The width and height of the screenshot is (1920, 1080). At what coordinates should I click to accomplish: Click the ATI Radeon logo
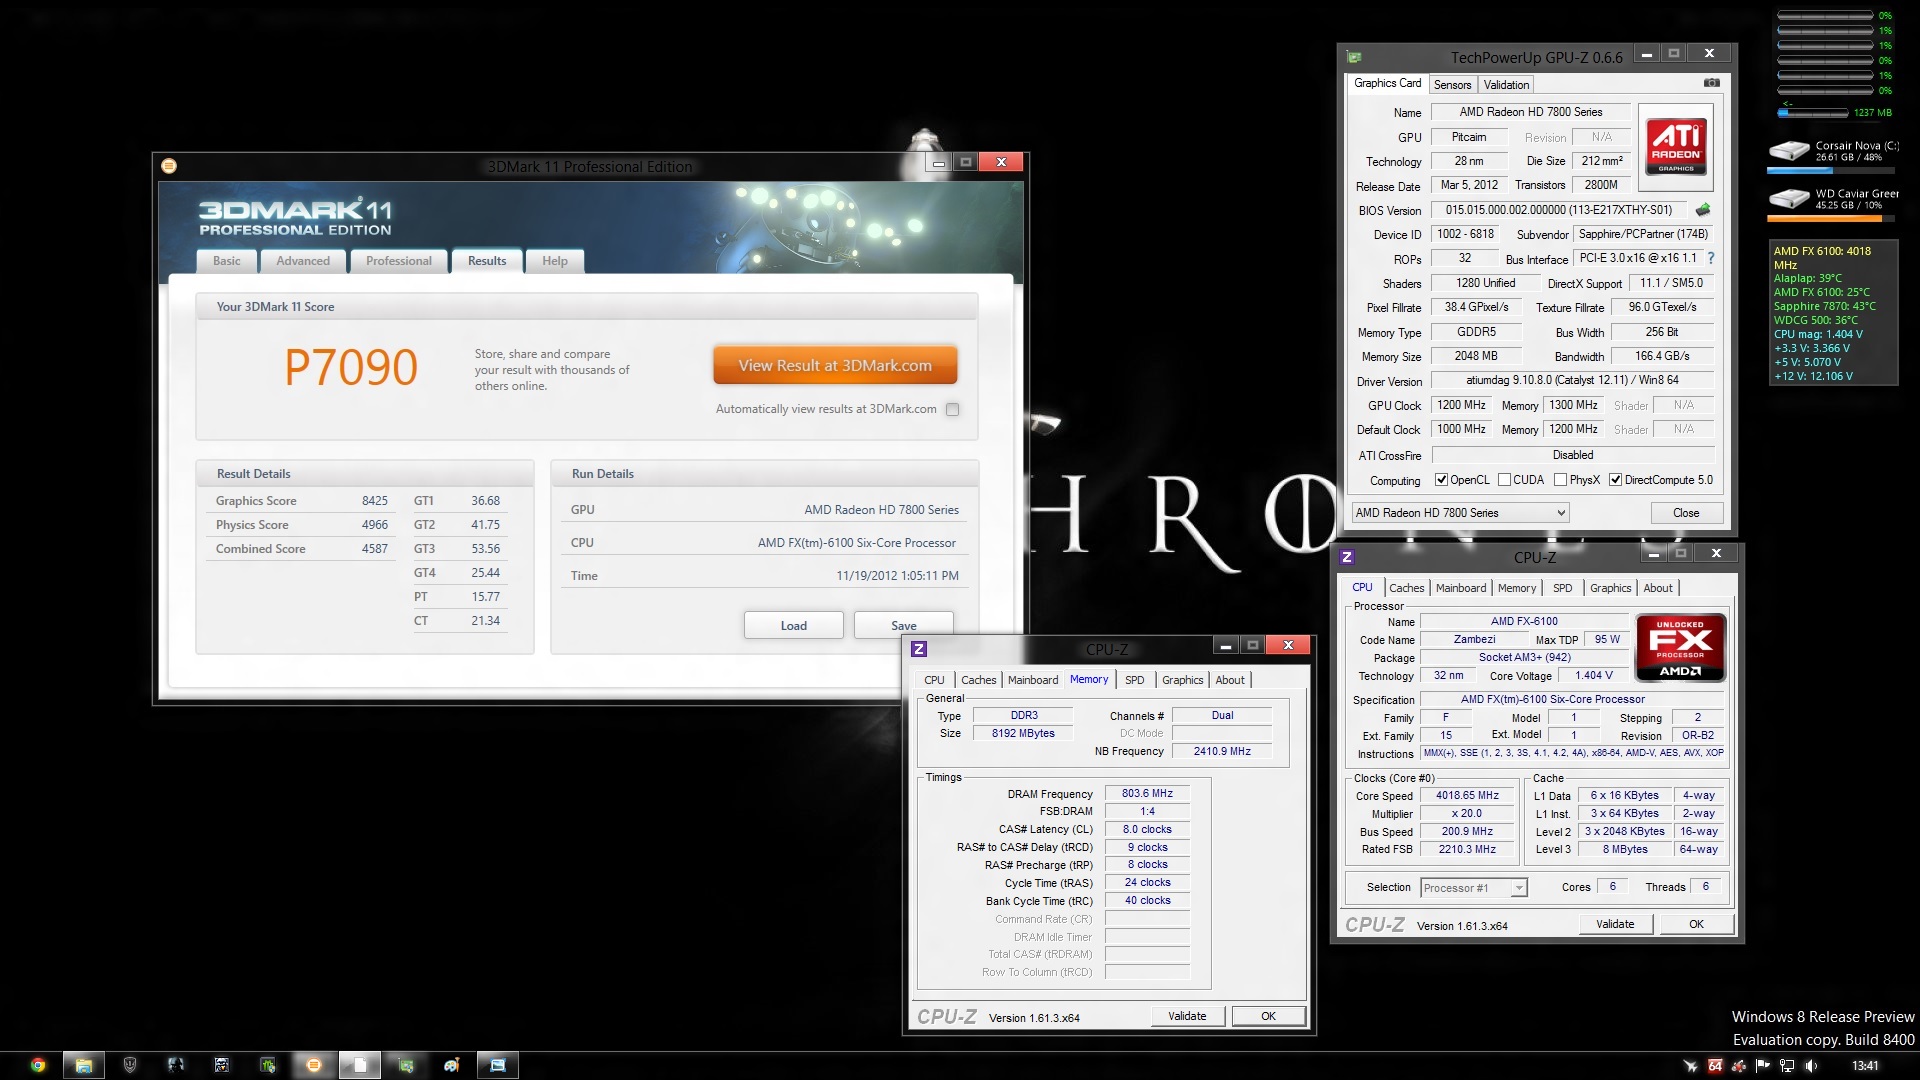1676,147
